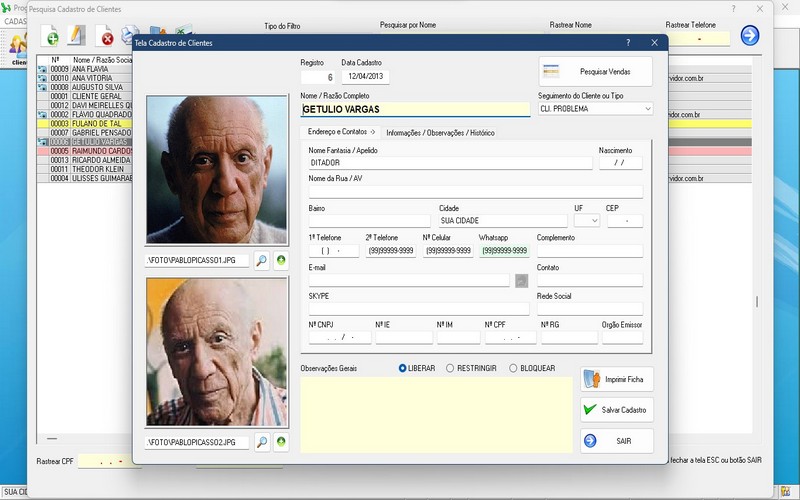The image size is (800, 500).
Task: Click the new client add icon
Action: pos(50,38)
